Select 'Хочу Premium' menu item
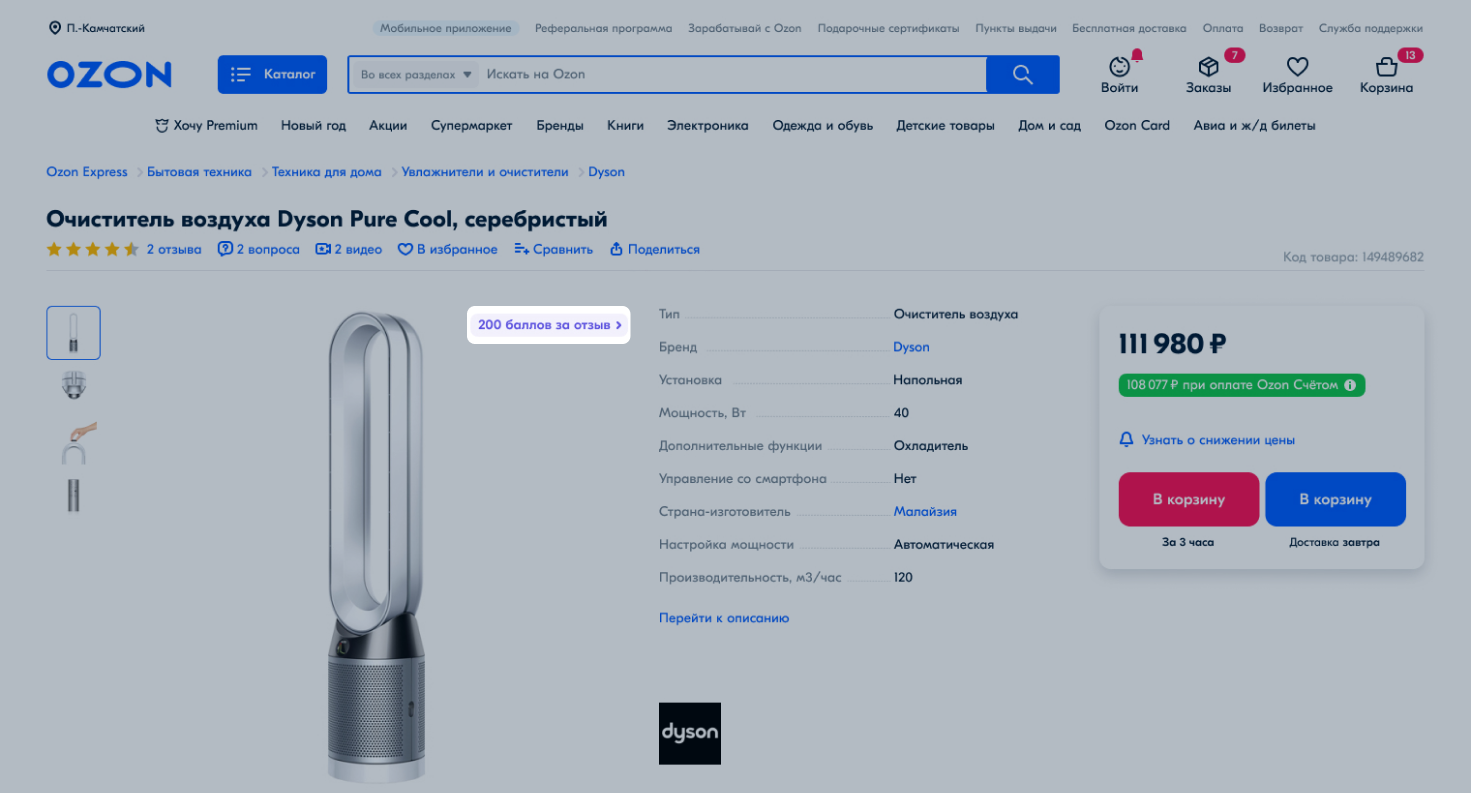 pos(206,126)
